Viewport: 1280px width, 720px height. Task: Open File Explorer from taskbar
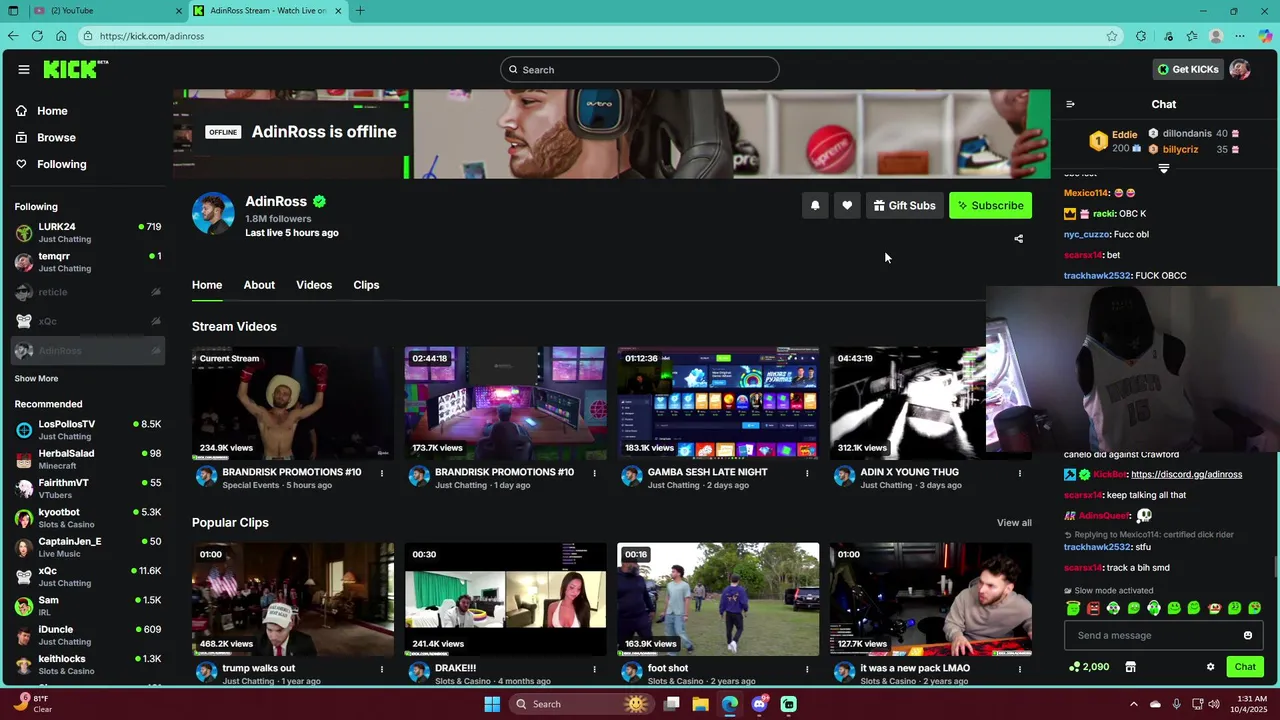point(700,704)
